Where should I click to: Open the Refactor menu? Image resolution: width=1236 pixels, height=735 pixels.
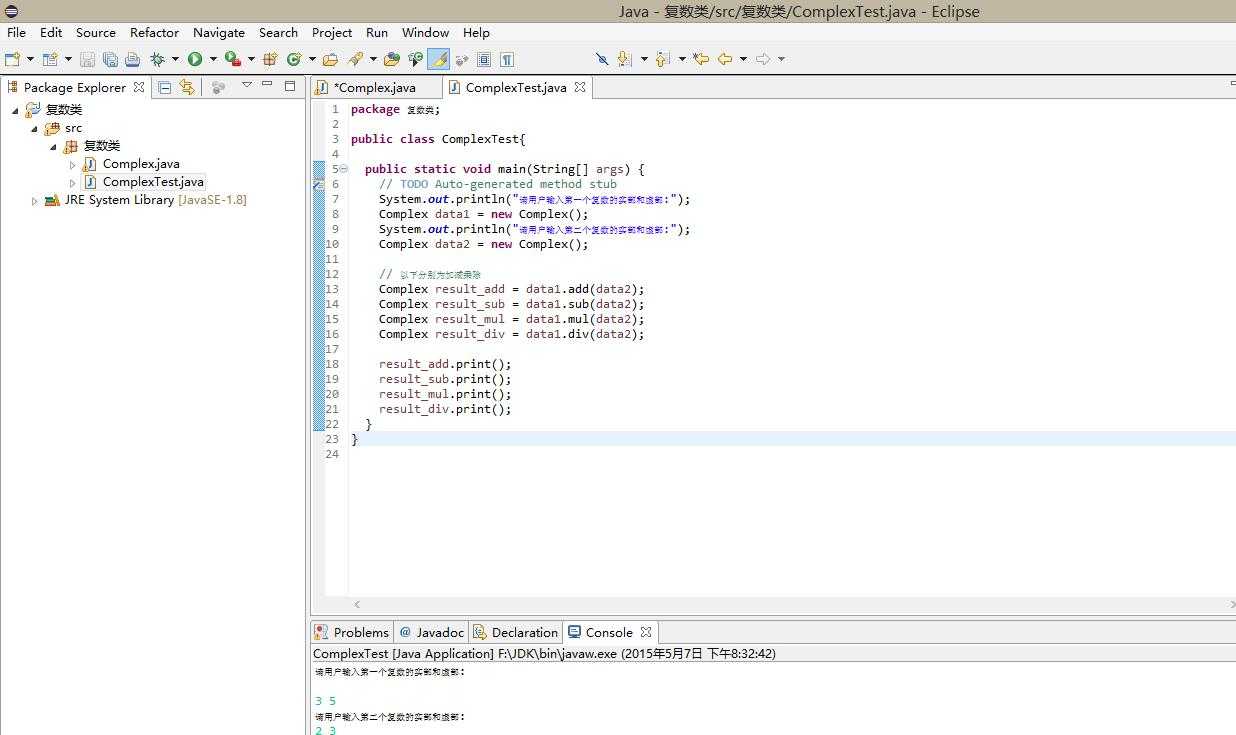click(154, 32)
